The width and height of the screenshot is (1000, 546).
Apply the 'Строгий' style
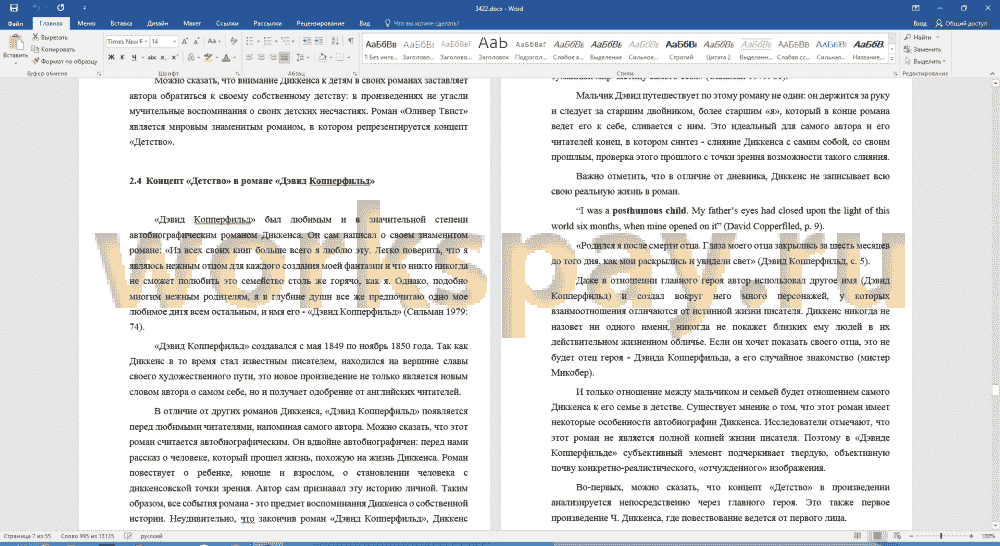(x=681, y=50)
